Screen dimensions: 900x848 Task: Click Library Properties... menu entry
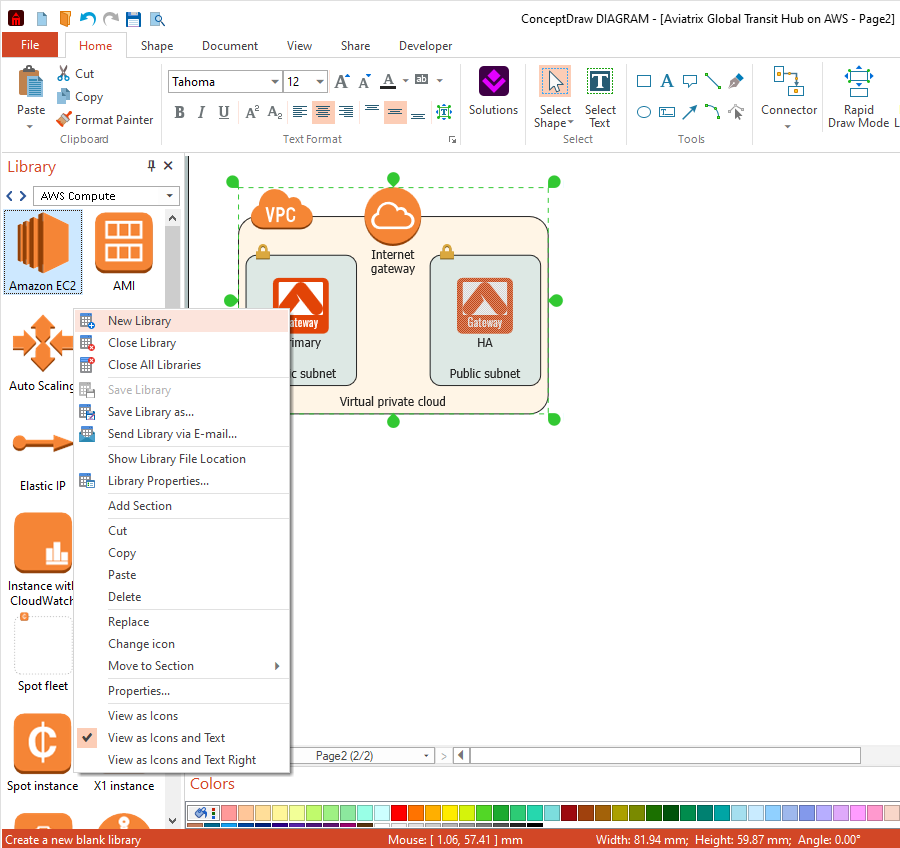[158, 481]
